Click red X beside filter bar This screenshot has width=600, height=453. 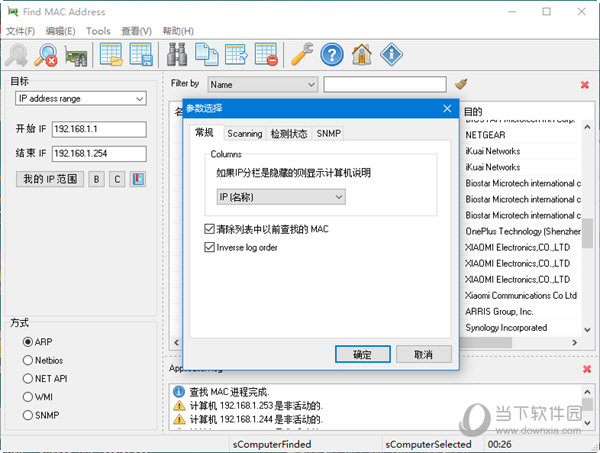(x=585, y=85)
